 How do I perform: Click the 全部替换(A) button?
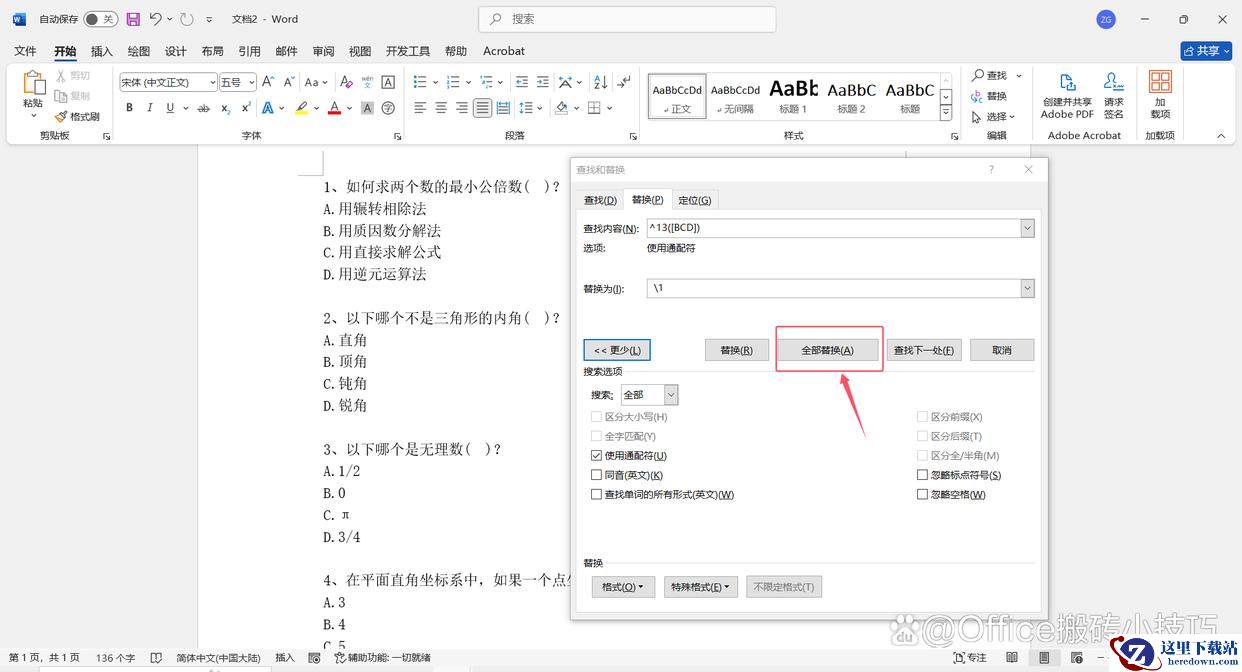click(x=828, y=350)
